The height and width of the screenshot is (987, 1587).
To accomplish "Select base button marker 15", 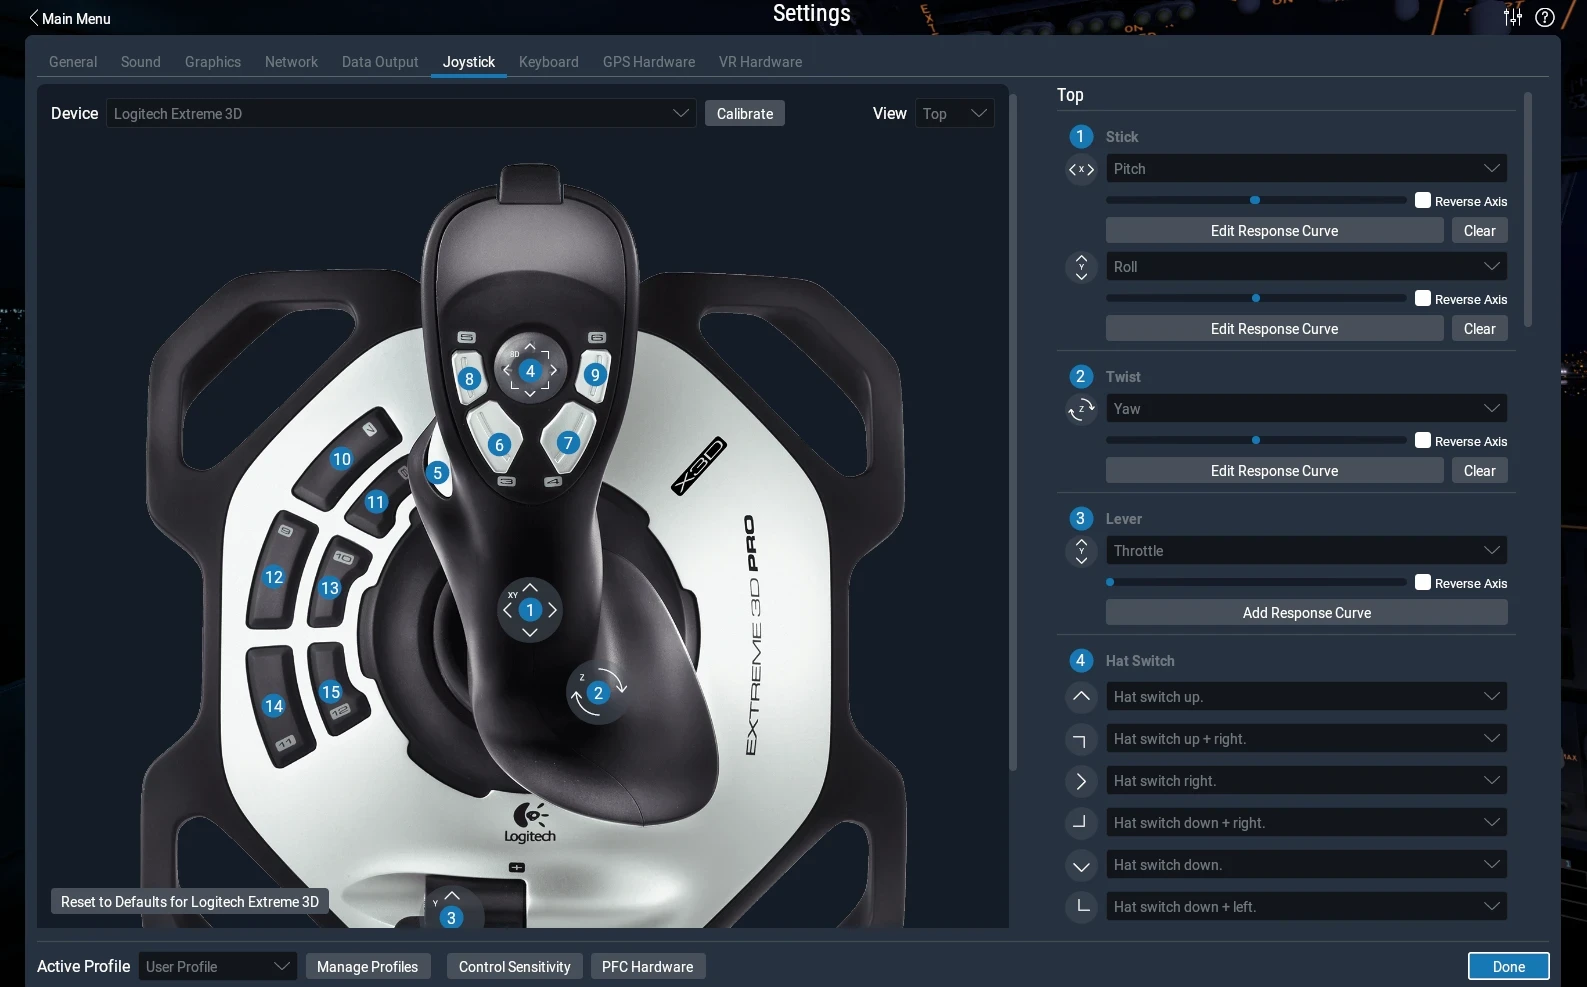I will [x=331, y=692].
